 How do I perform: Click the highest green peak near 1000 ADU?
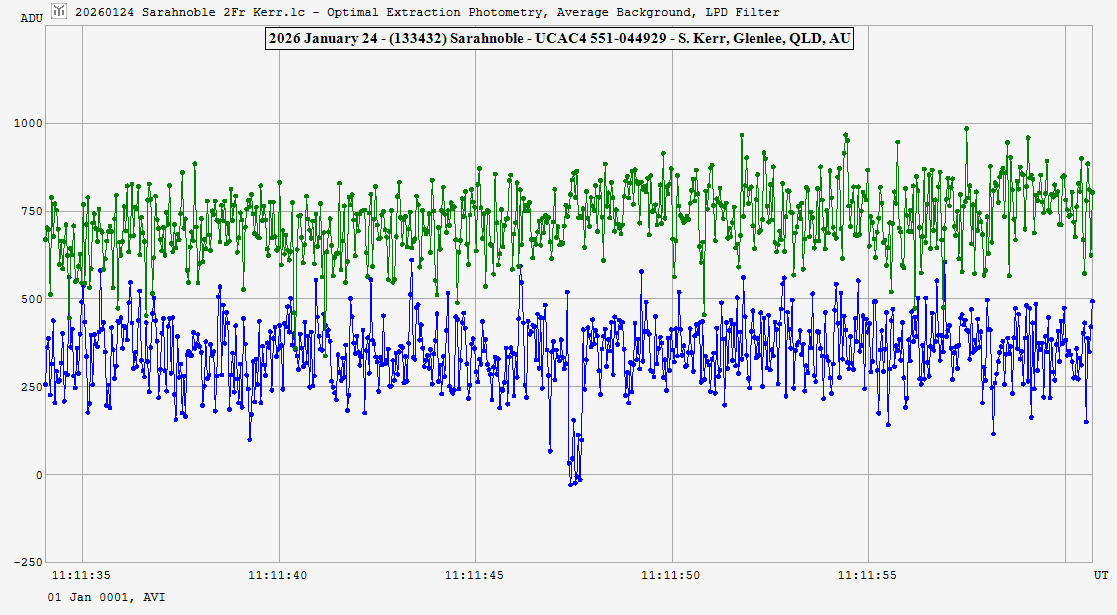coord(966,128)
